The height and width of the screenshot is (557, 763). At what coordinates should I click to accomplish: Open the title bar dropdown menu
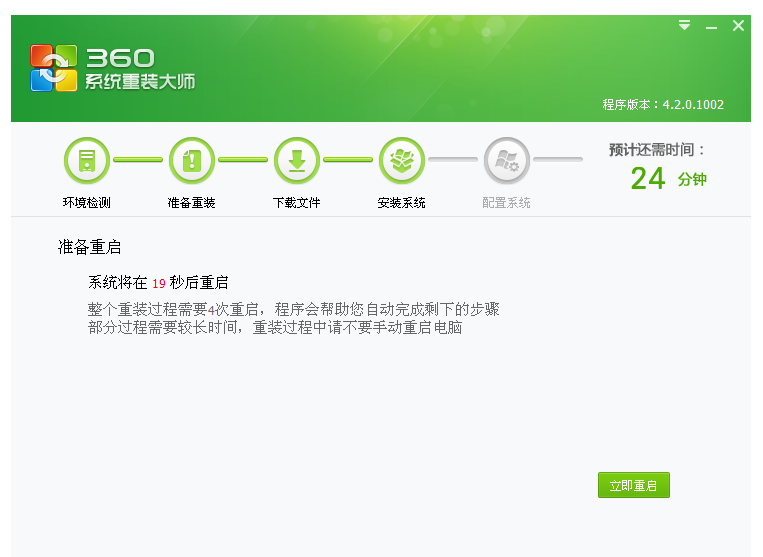pos(684,26)
